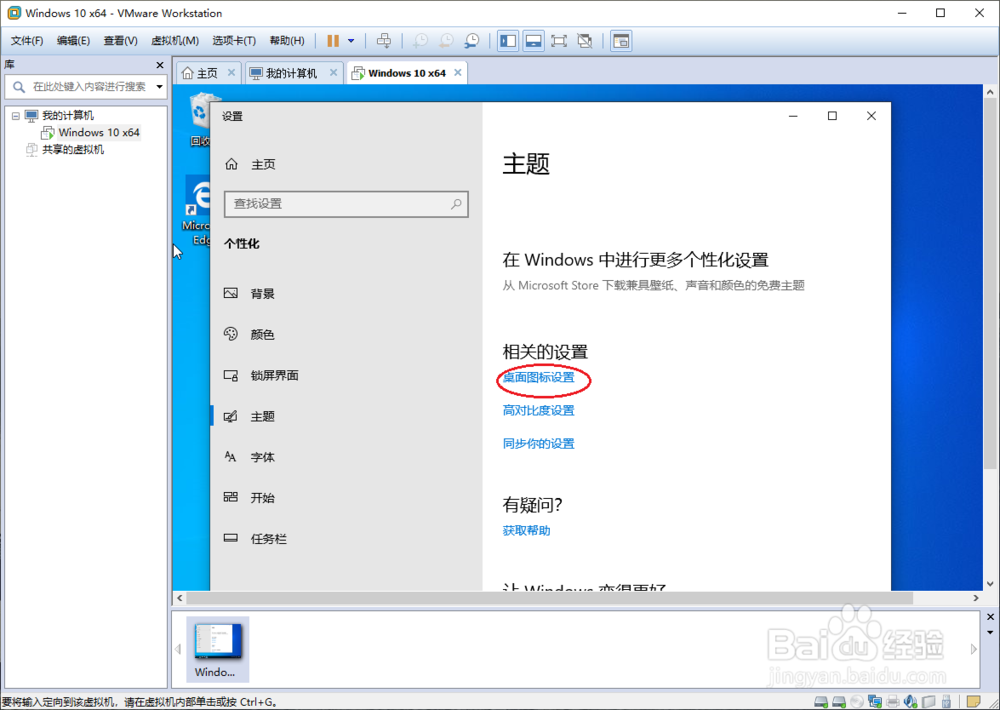Click the 查找设置 search box

[346, 204]
